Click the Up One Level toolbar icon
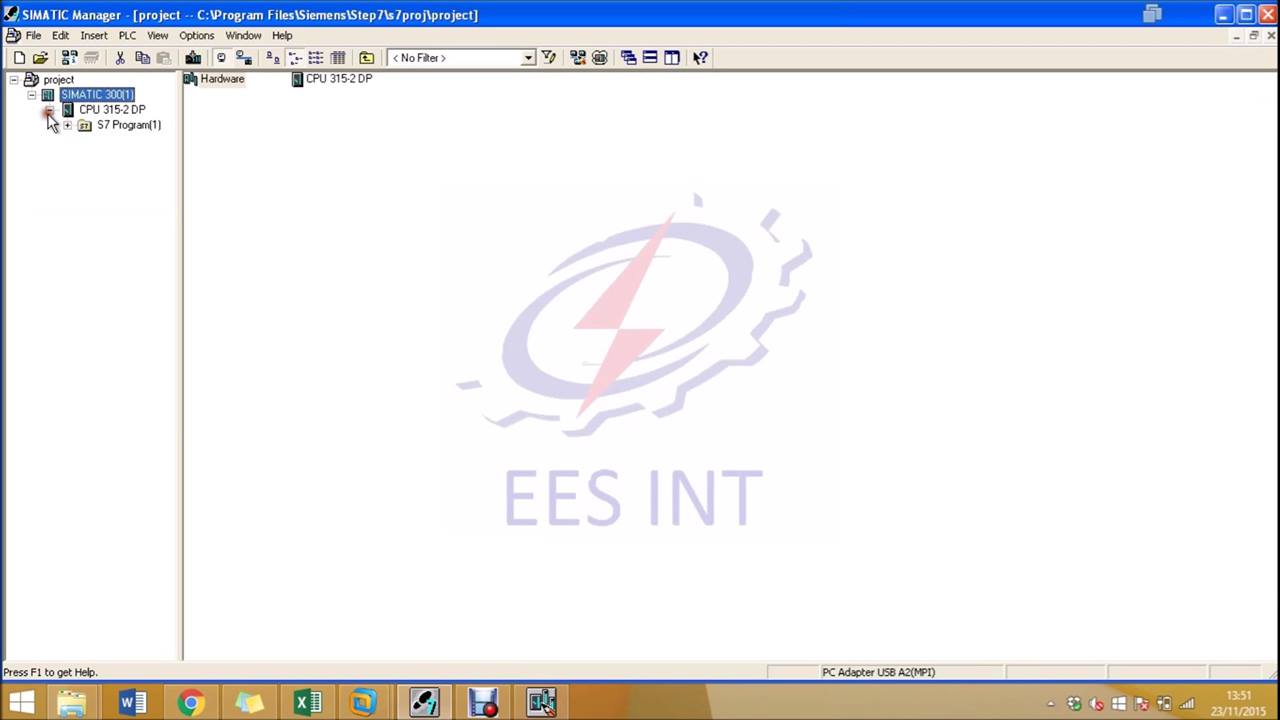1280x720 pixels. coord(366,58)
